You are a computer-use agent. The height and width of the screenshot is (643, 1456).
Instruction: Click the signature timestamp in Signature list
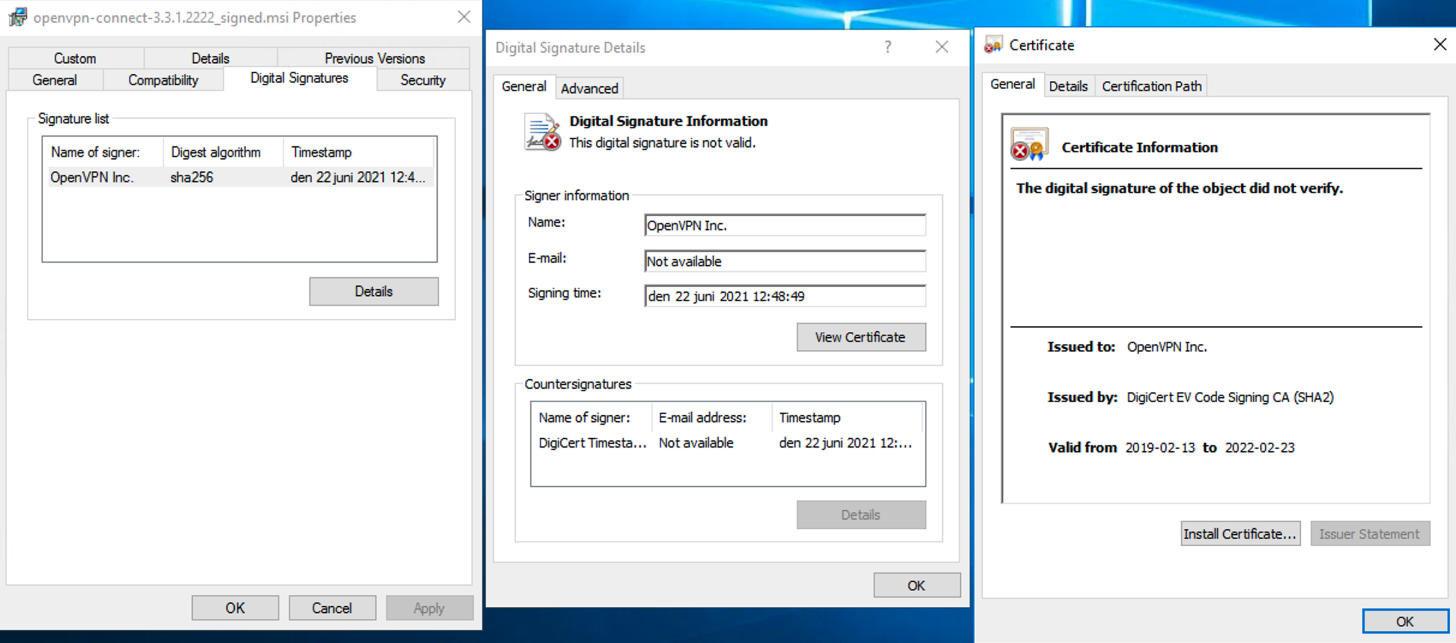point(358,177)
